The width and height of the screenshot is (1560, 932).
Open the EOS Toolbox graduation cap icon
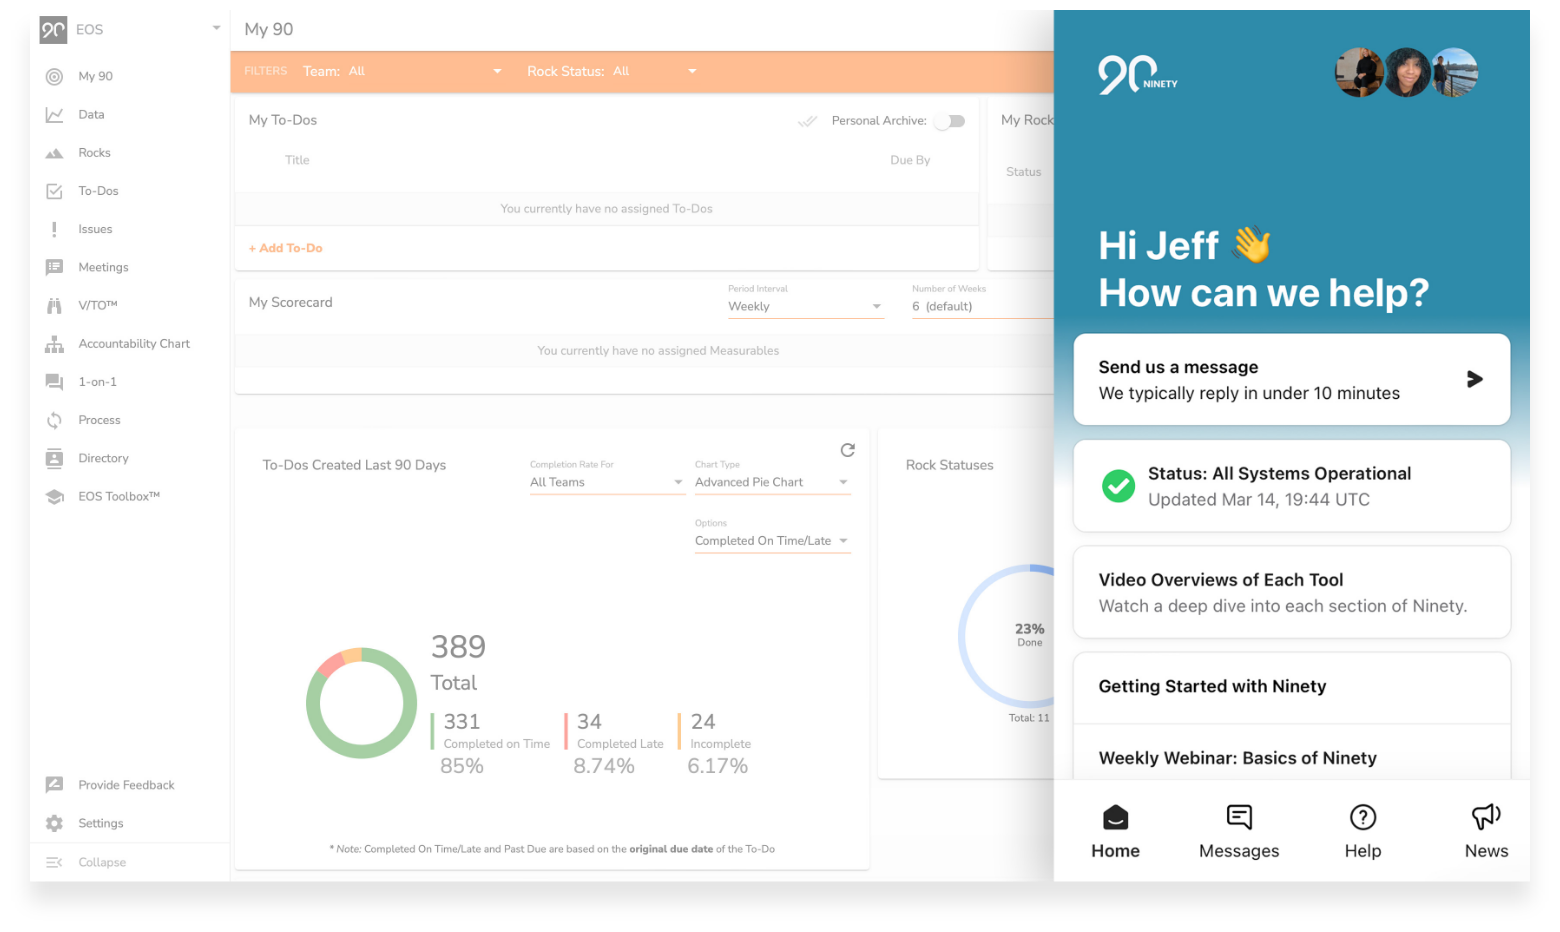[54, 496]
